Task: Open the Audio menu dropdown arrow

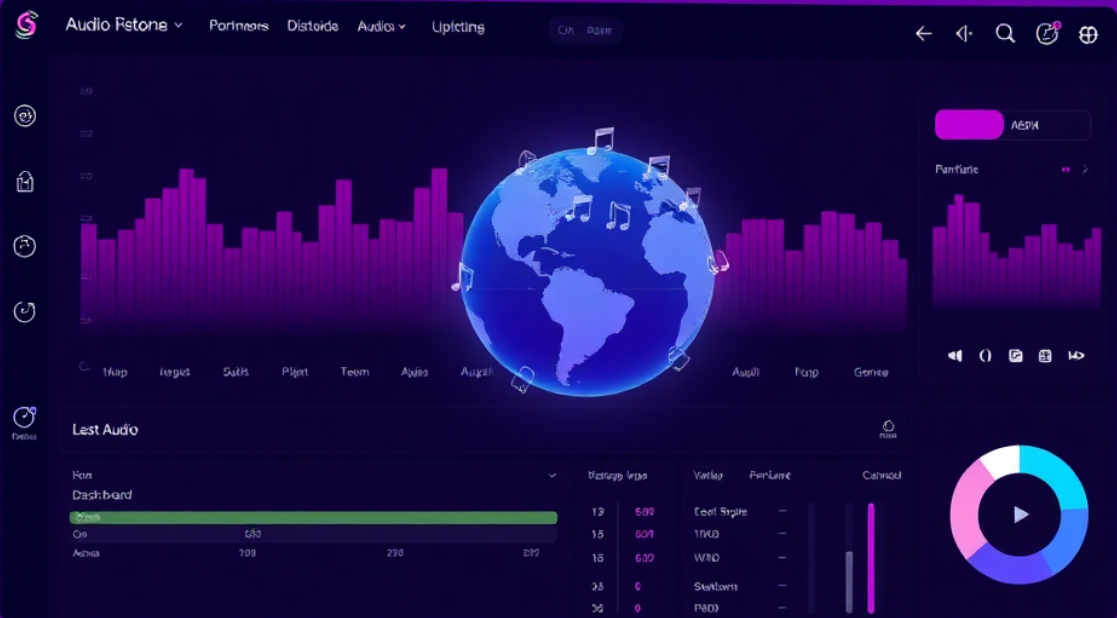Action: (402, 27)
